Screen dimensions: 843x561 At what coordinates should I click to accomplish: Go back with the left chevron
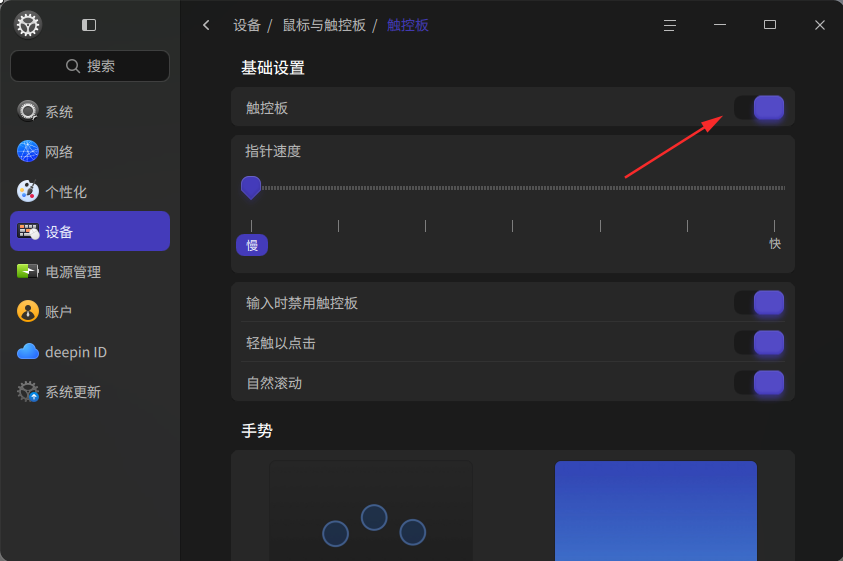pyautogui.click(x=206, y=25)
